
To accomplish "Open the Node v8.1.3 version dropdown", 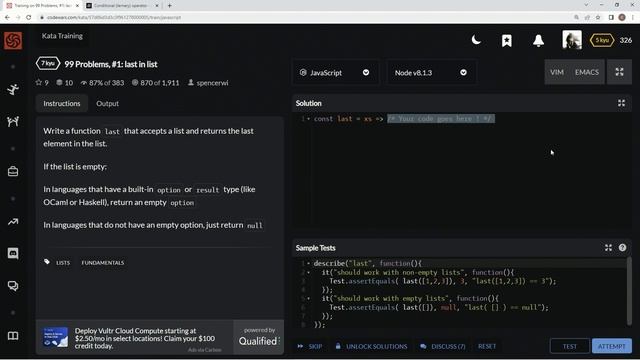I will click(x=431, y=73).
